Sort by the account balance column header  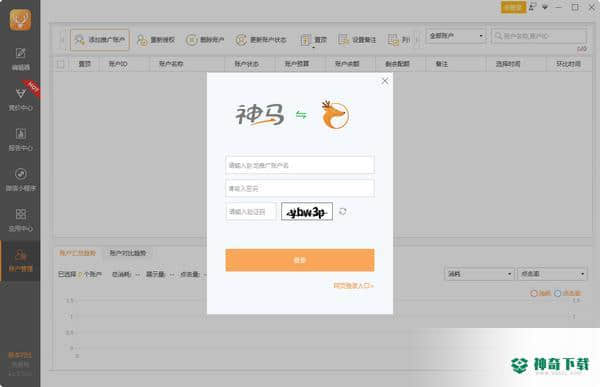[x=347, y=64]
